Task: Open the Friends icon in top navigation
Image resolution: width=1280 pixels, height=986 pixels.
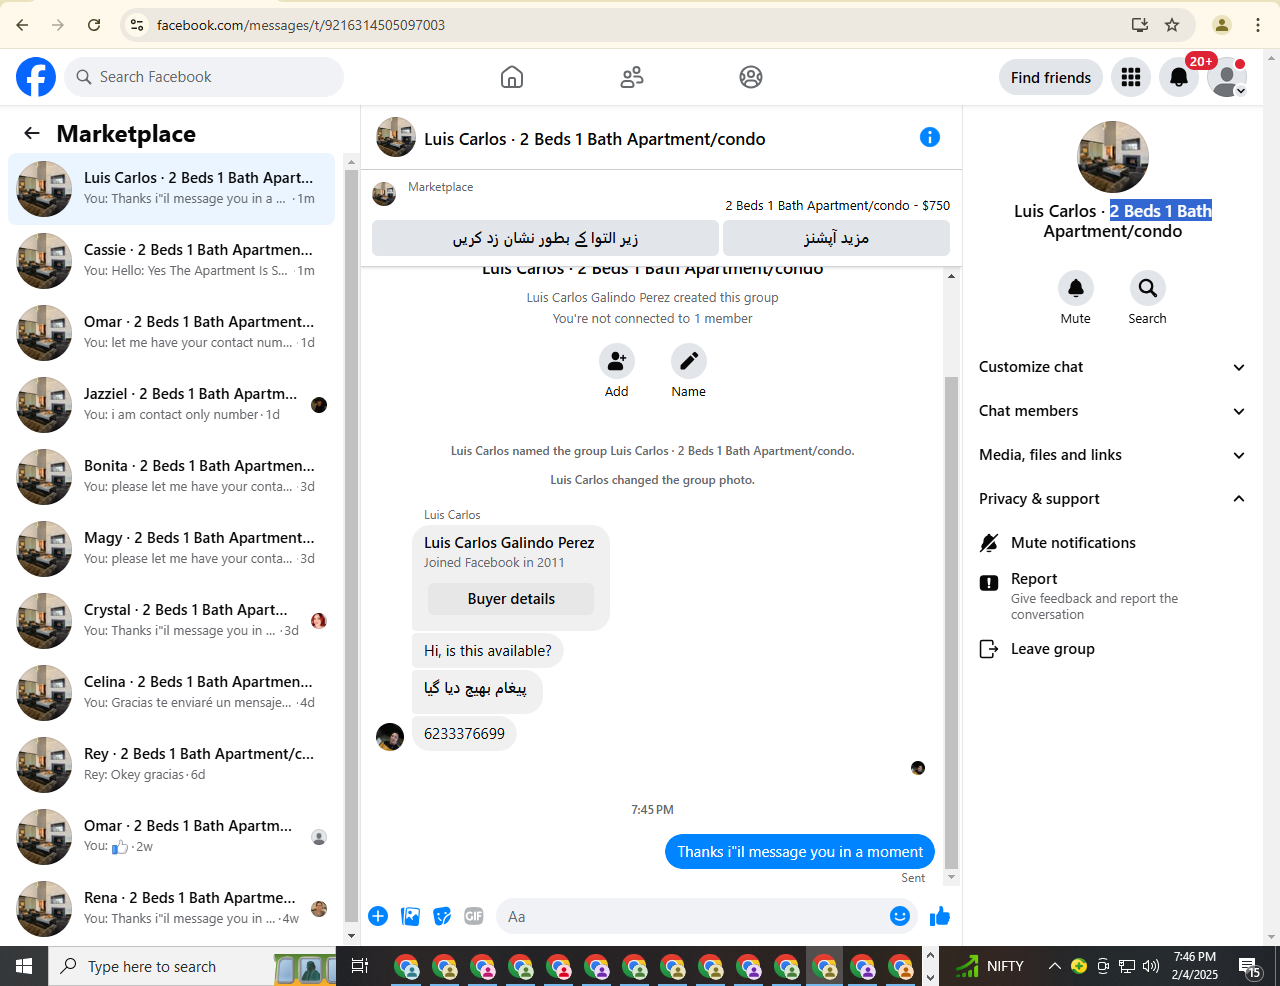Action: tap(632, 77)
